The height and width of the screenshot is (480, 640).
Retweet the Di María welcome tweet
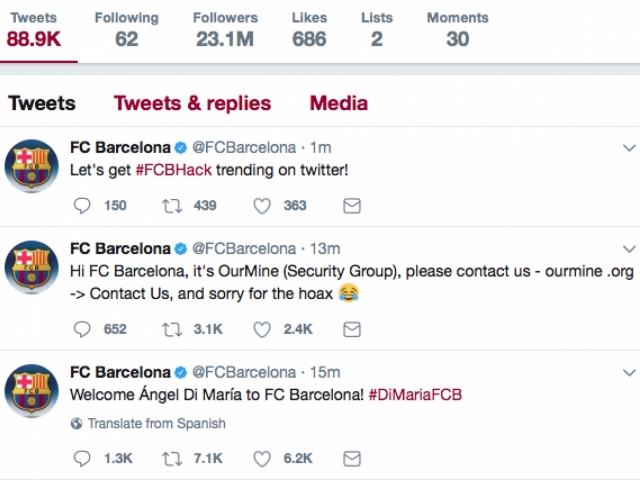(172, 458)
